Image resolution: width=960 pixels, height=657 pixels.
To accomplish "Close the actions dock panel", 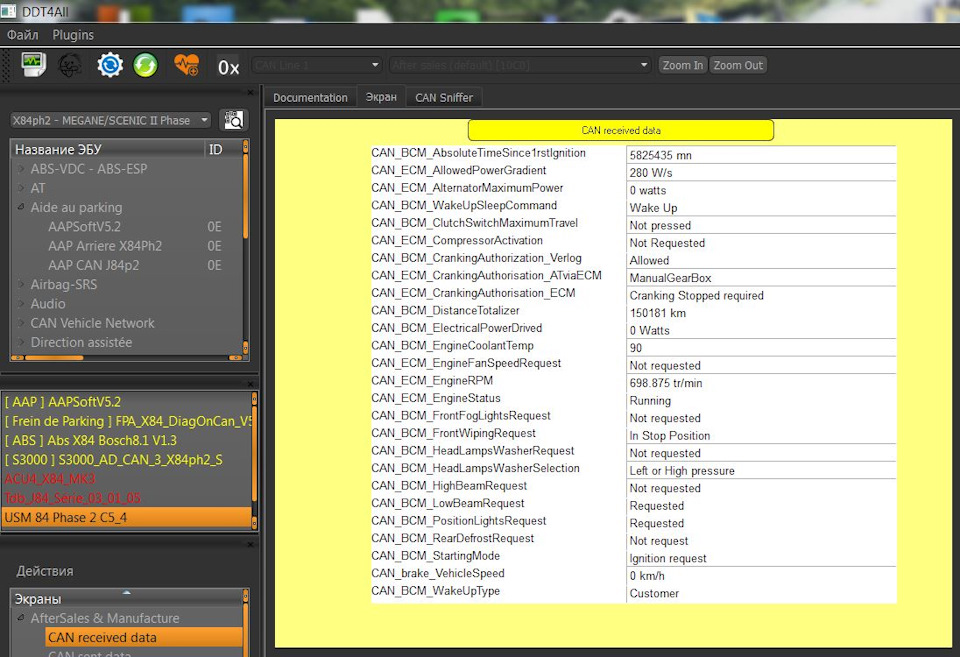I will pos(250,544).
